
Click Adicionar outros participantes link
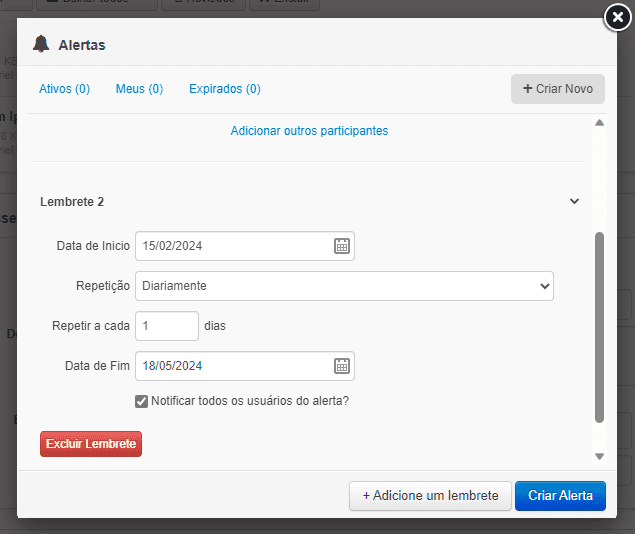click(x=309, y=131)
